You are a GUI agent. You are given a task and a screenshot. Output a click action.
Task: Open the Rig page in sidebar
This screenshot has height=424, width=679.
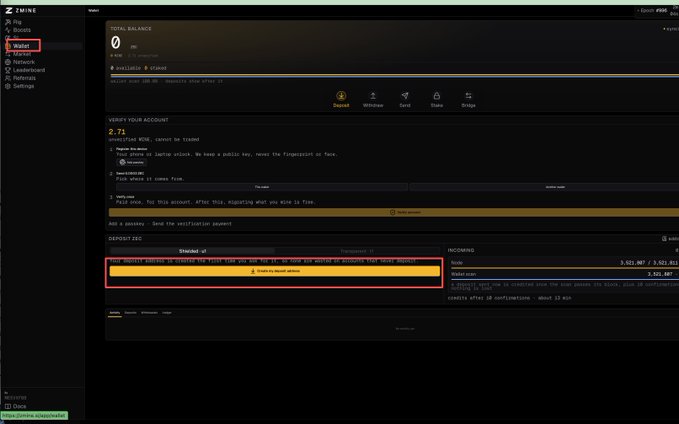(17, 22)
